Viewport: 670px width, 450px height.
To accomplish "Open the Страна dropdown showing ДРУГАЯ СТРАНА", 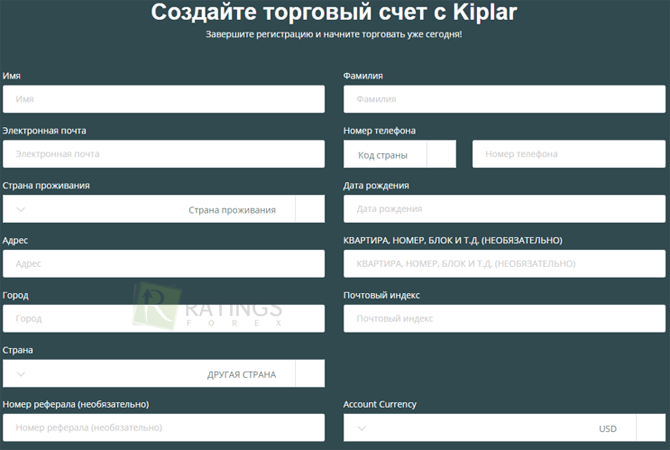I will 164,374.
